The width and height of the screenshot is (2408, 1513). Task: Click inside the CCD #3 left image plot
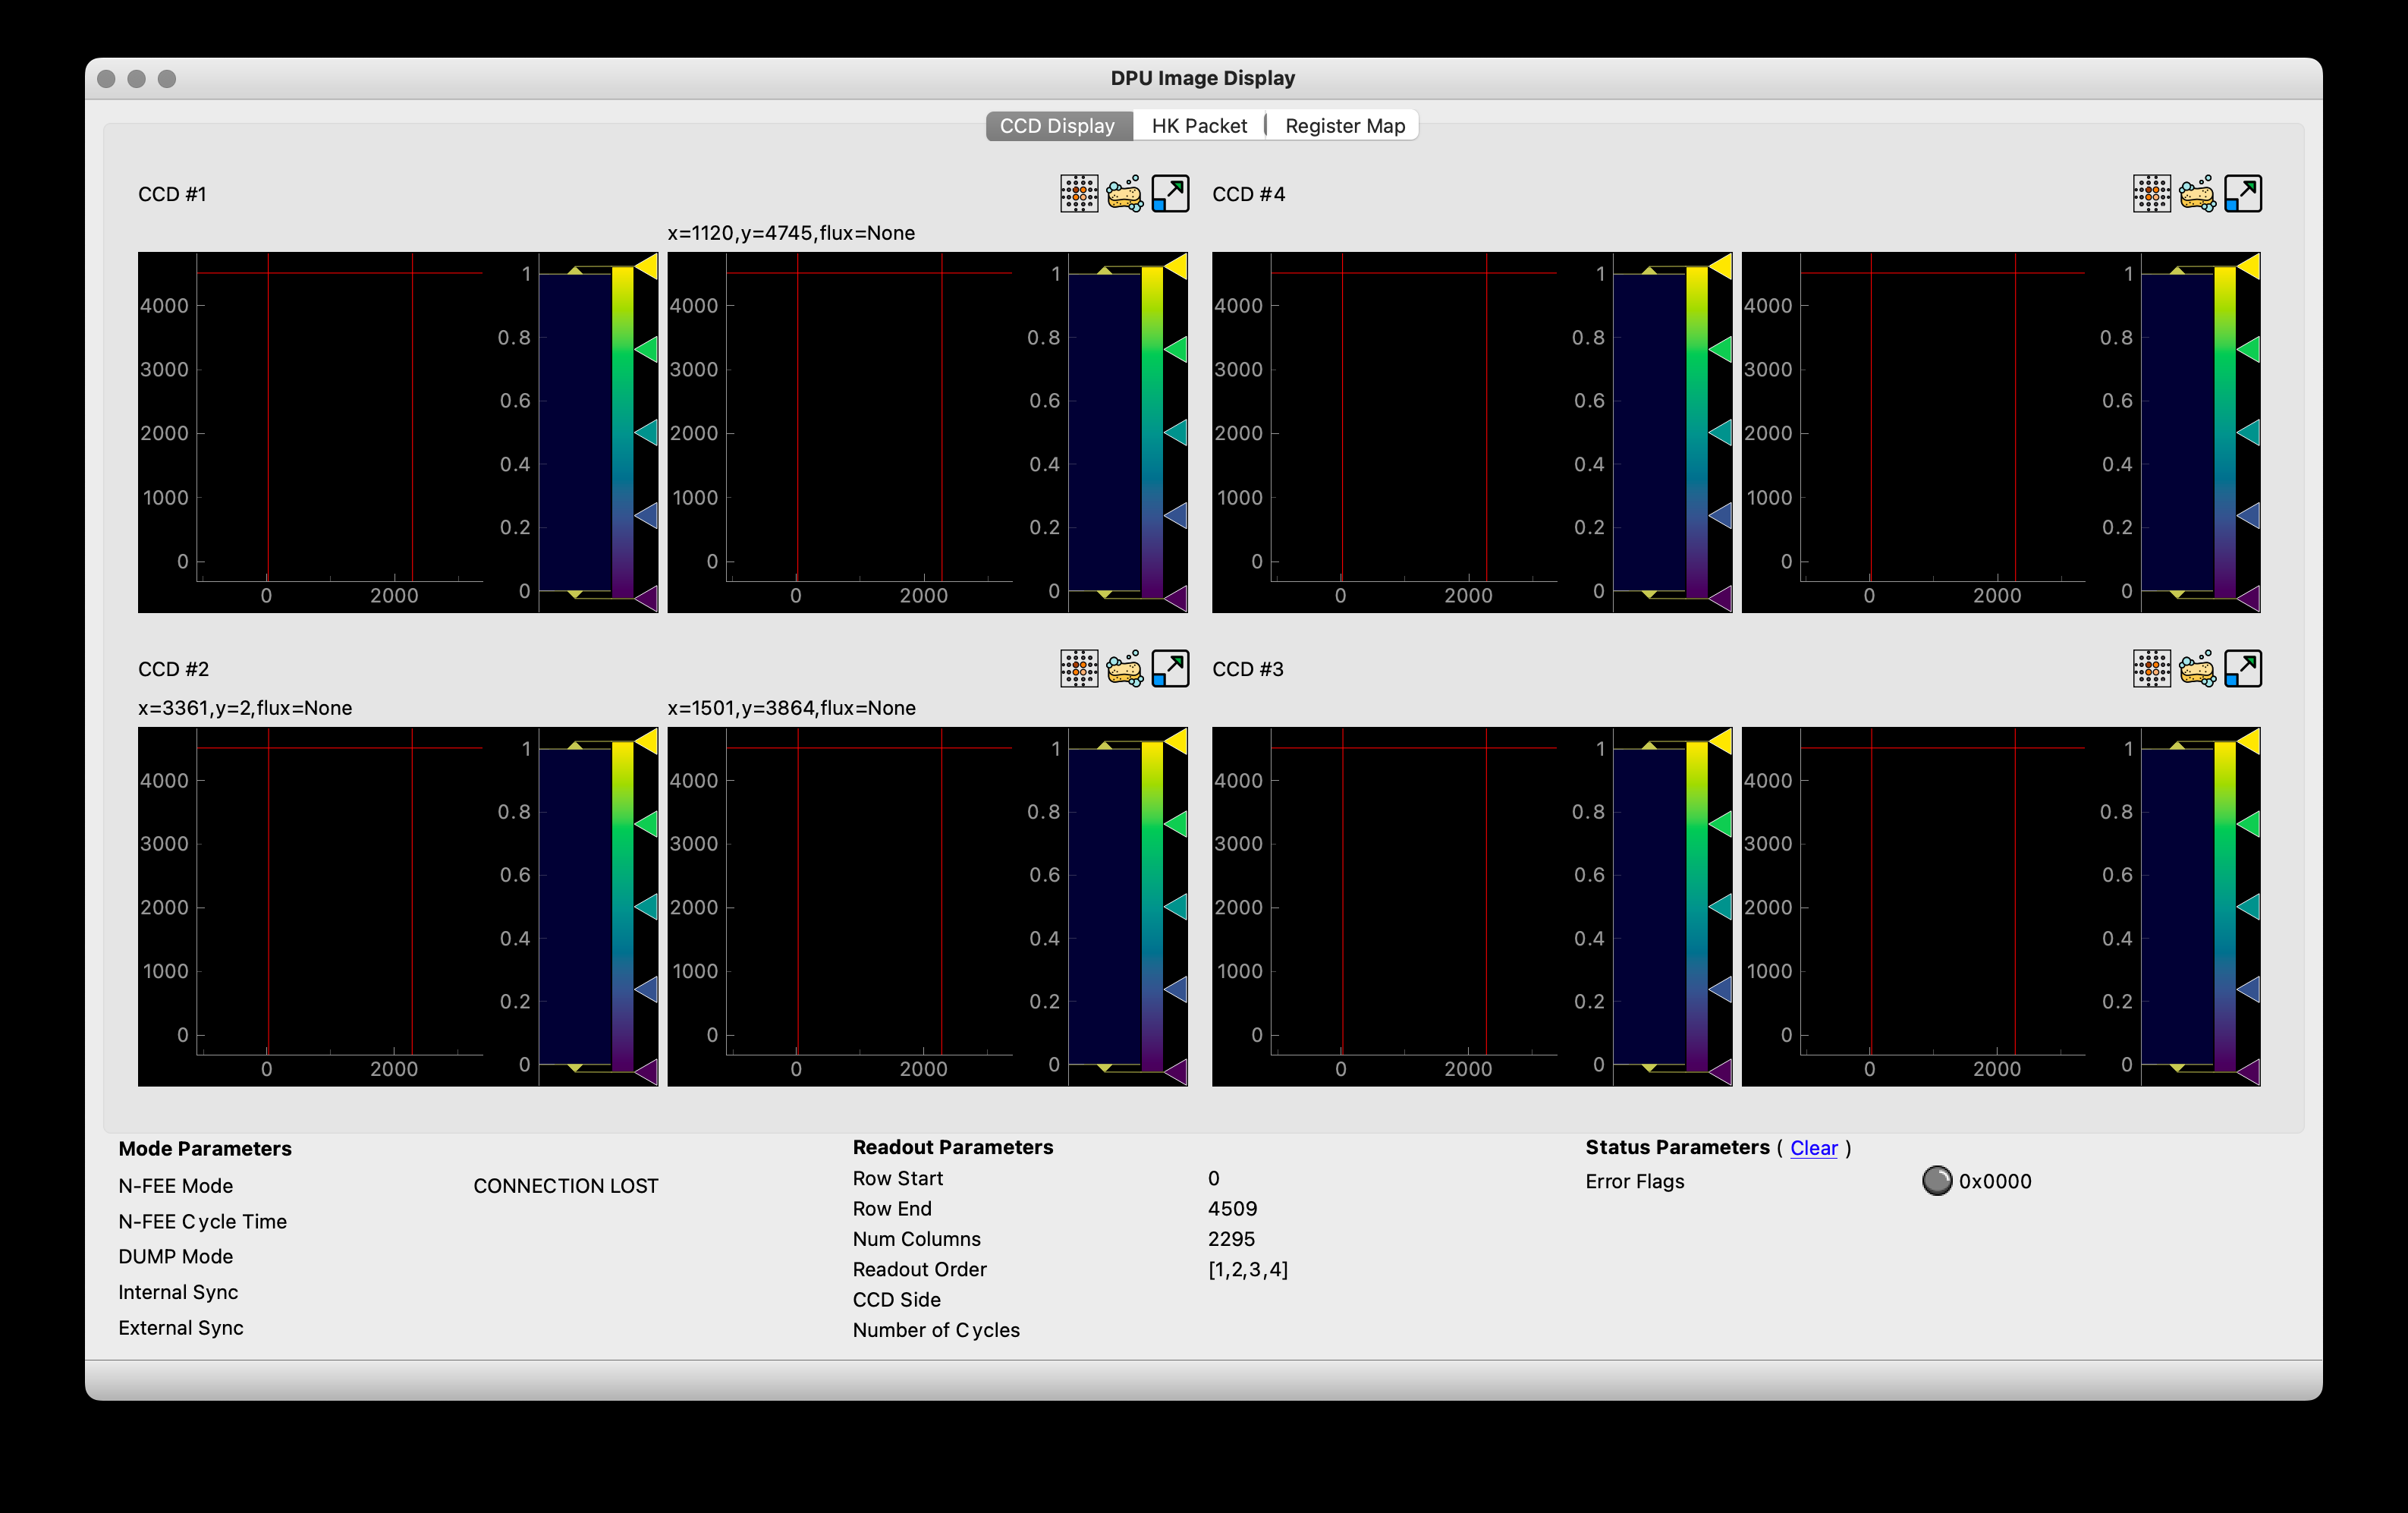pyautogui.click(x=1414, y=891)
